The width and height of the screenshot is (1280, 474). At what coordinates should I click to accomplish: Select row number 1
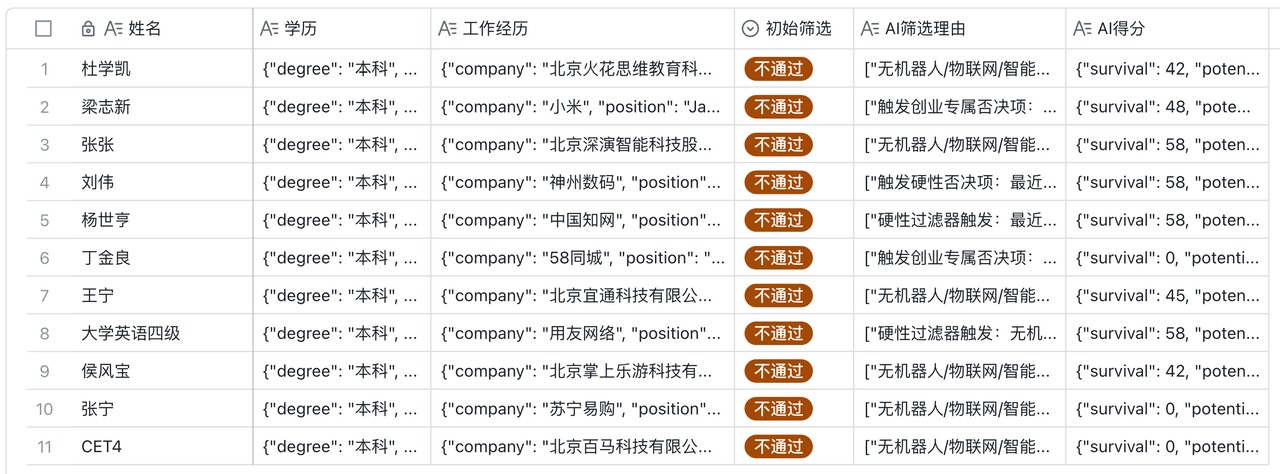[44, 69]
